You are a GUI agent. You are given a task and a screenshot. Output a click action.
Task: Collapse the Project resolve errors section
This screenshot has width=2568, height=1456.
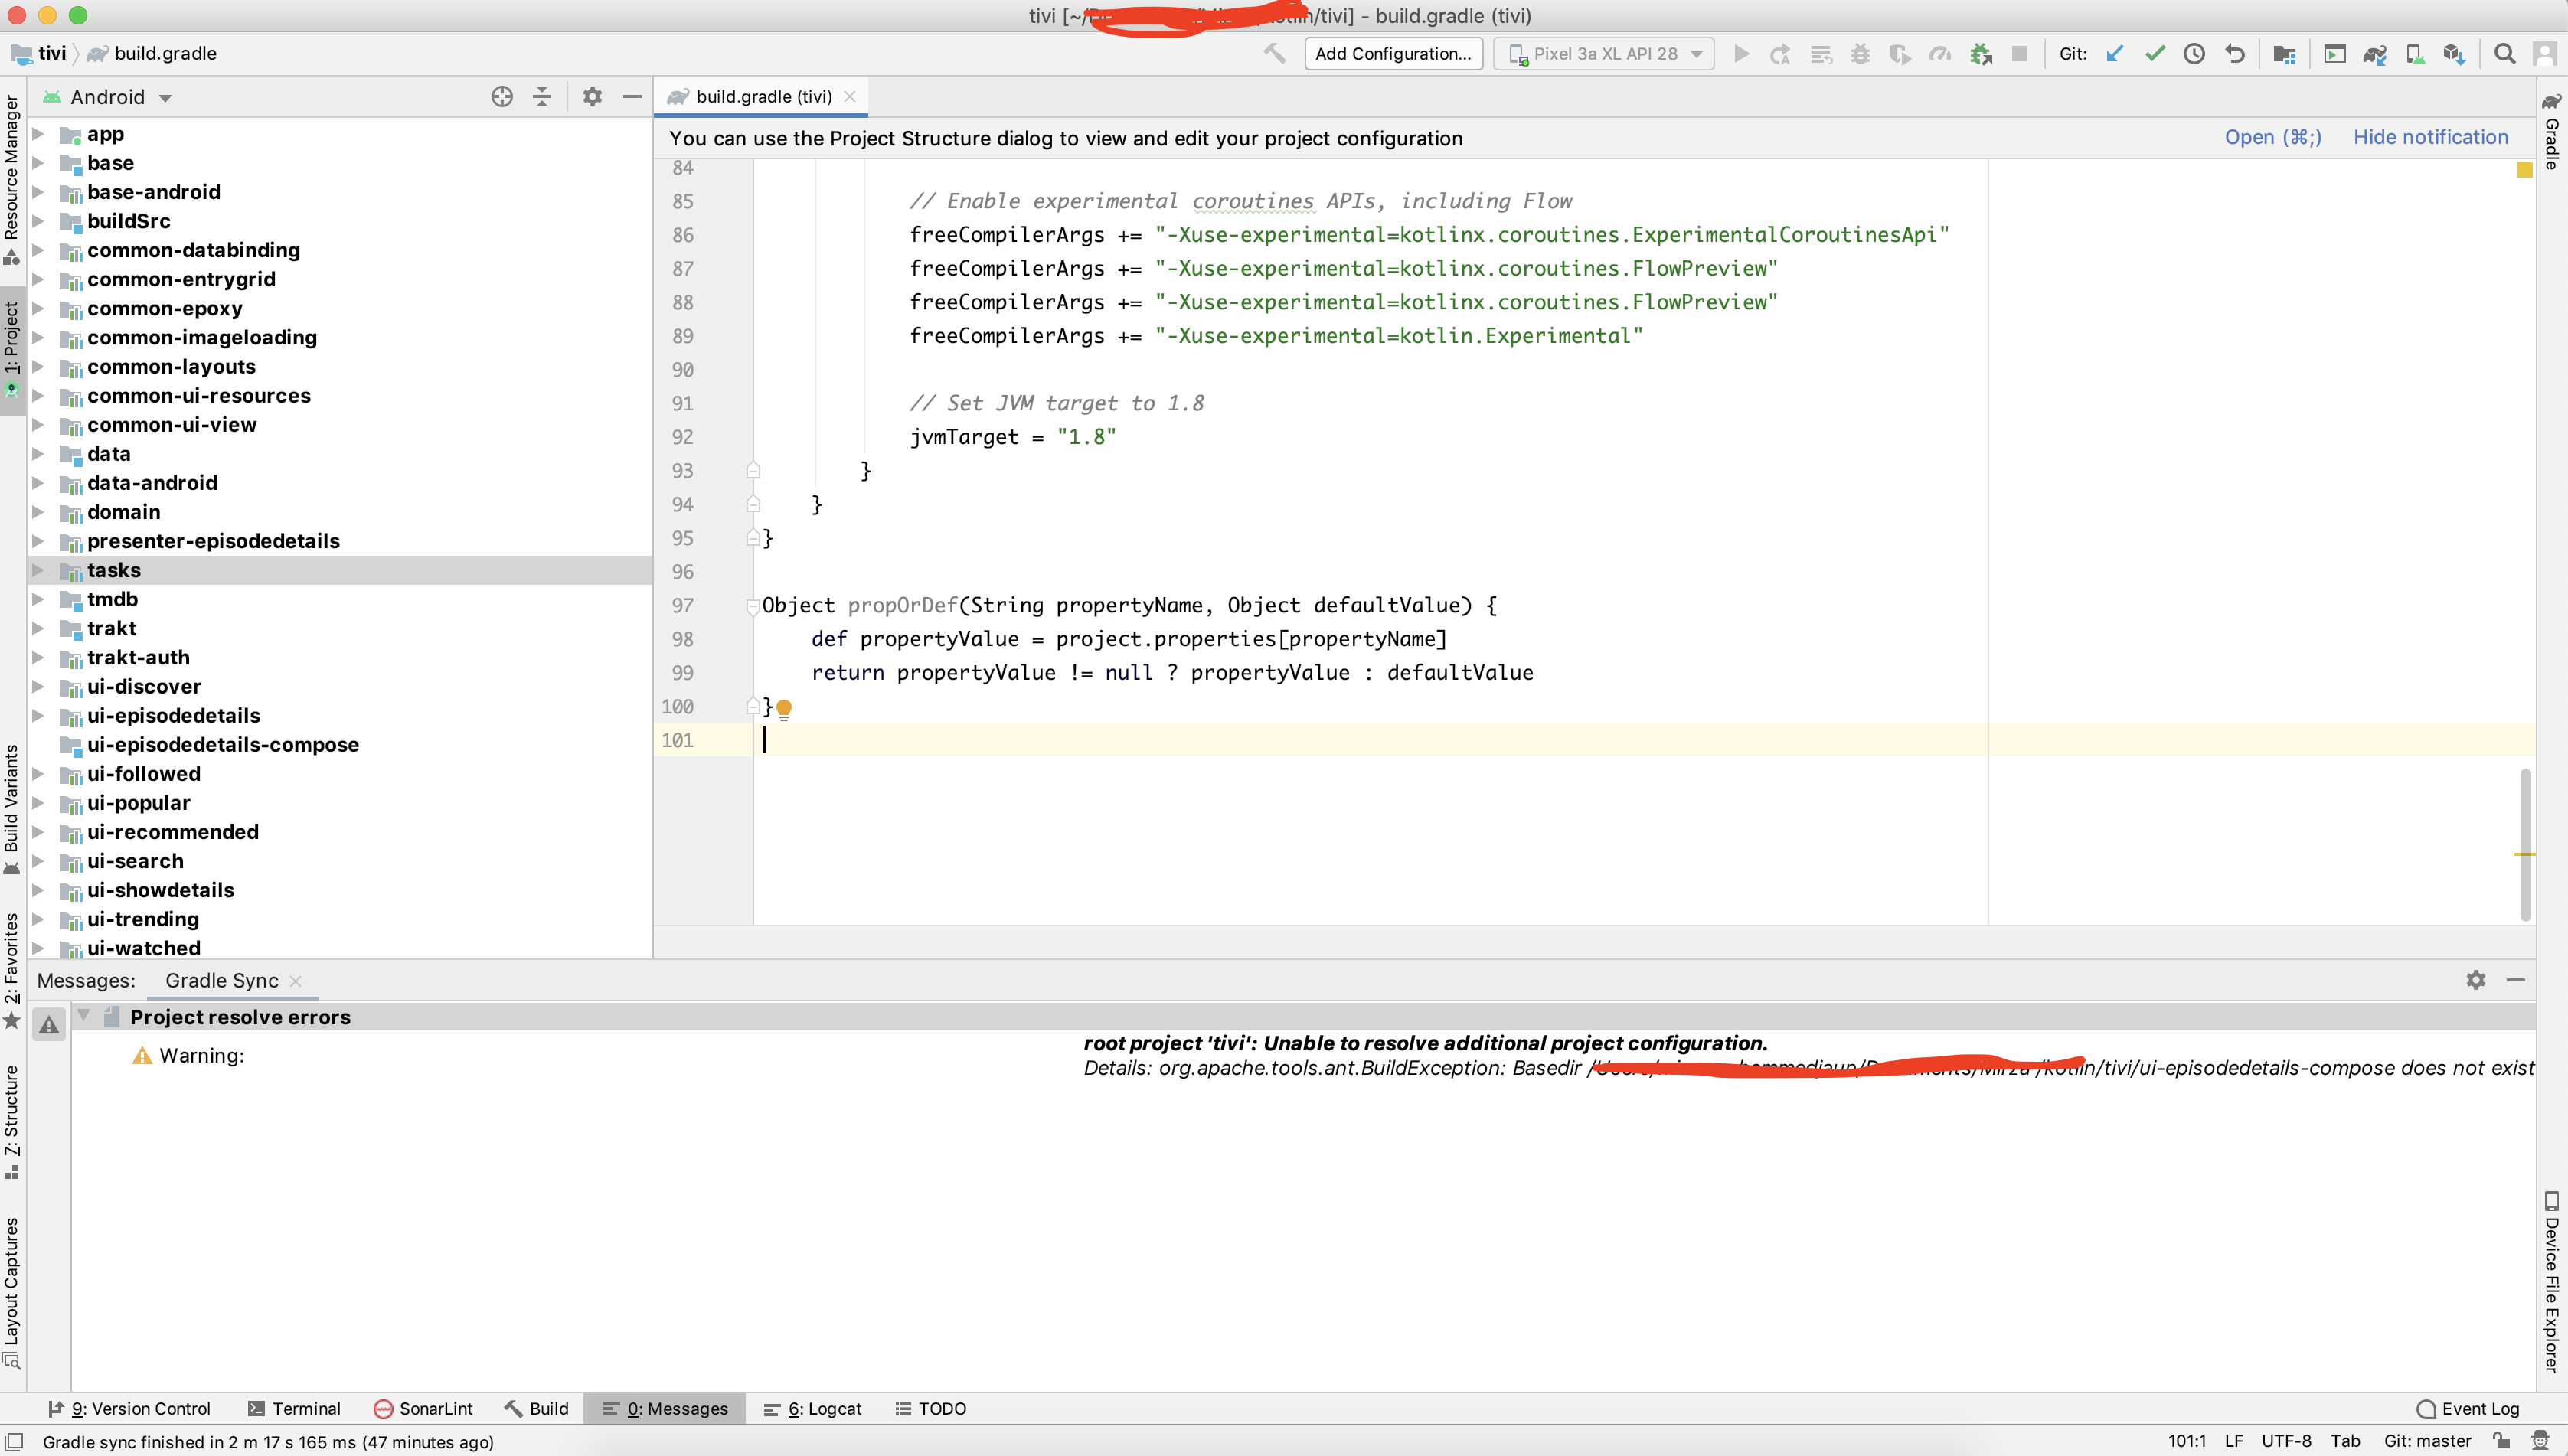click(85, 1016)
